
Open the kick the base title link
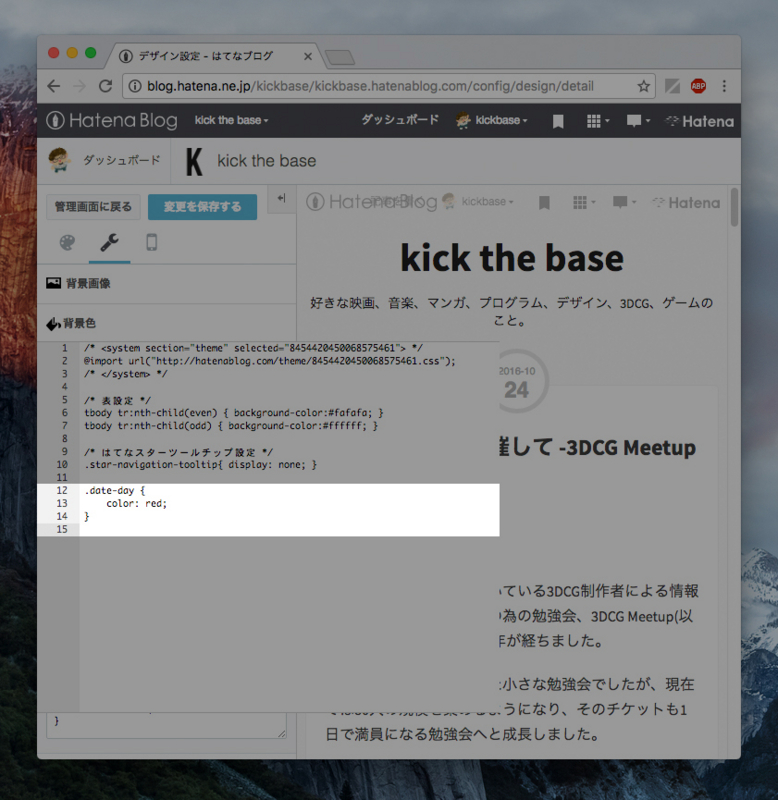(x=266, y=161)
